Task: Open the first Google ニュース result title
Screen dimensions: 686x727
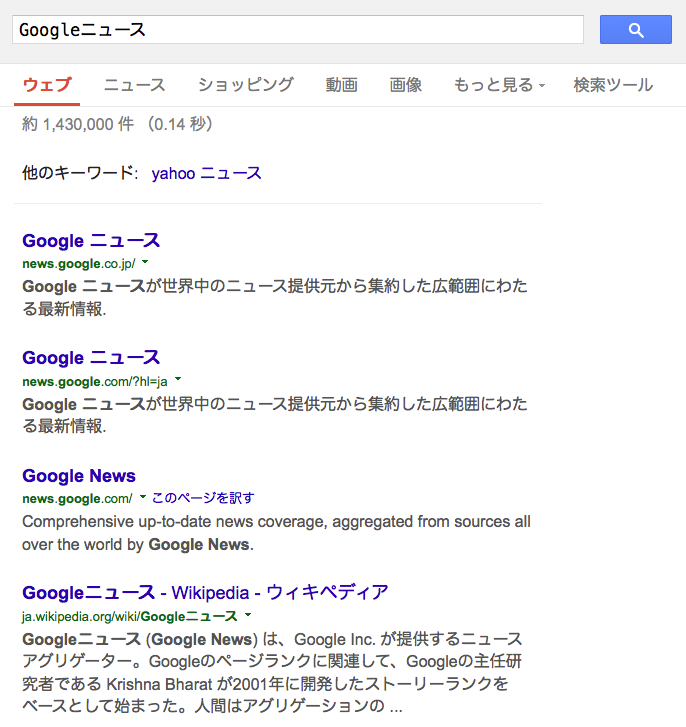Action: [x=91, y=241]
